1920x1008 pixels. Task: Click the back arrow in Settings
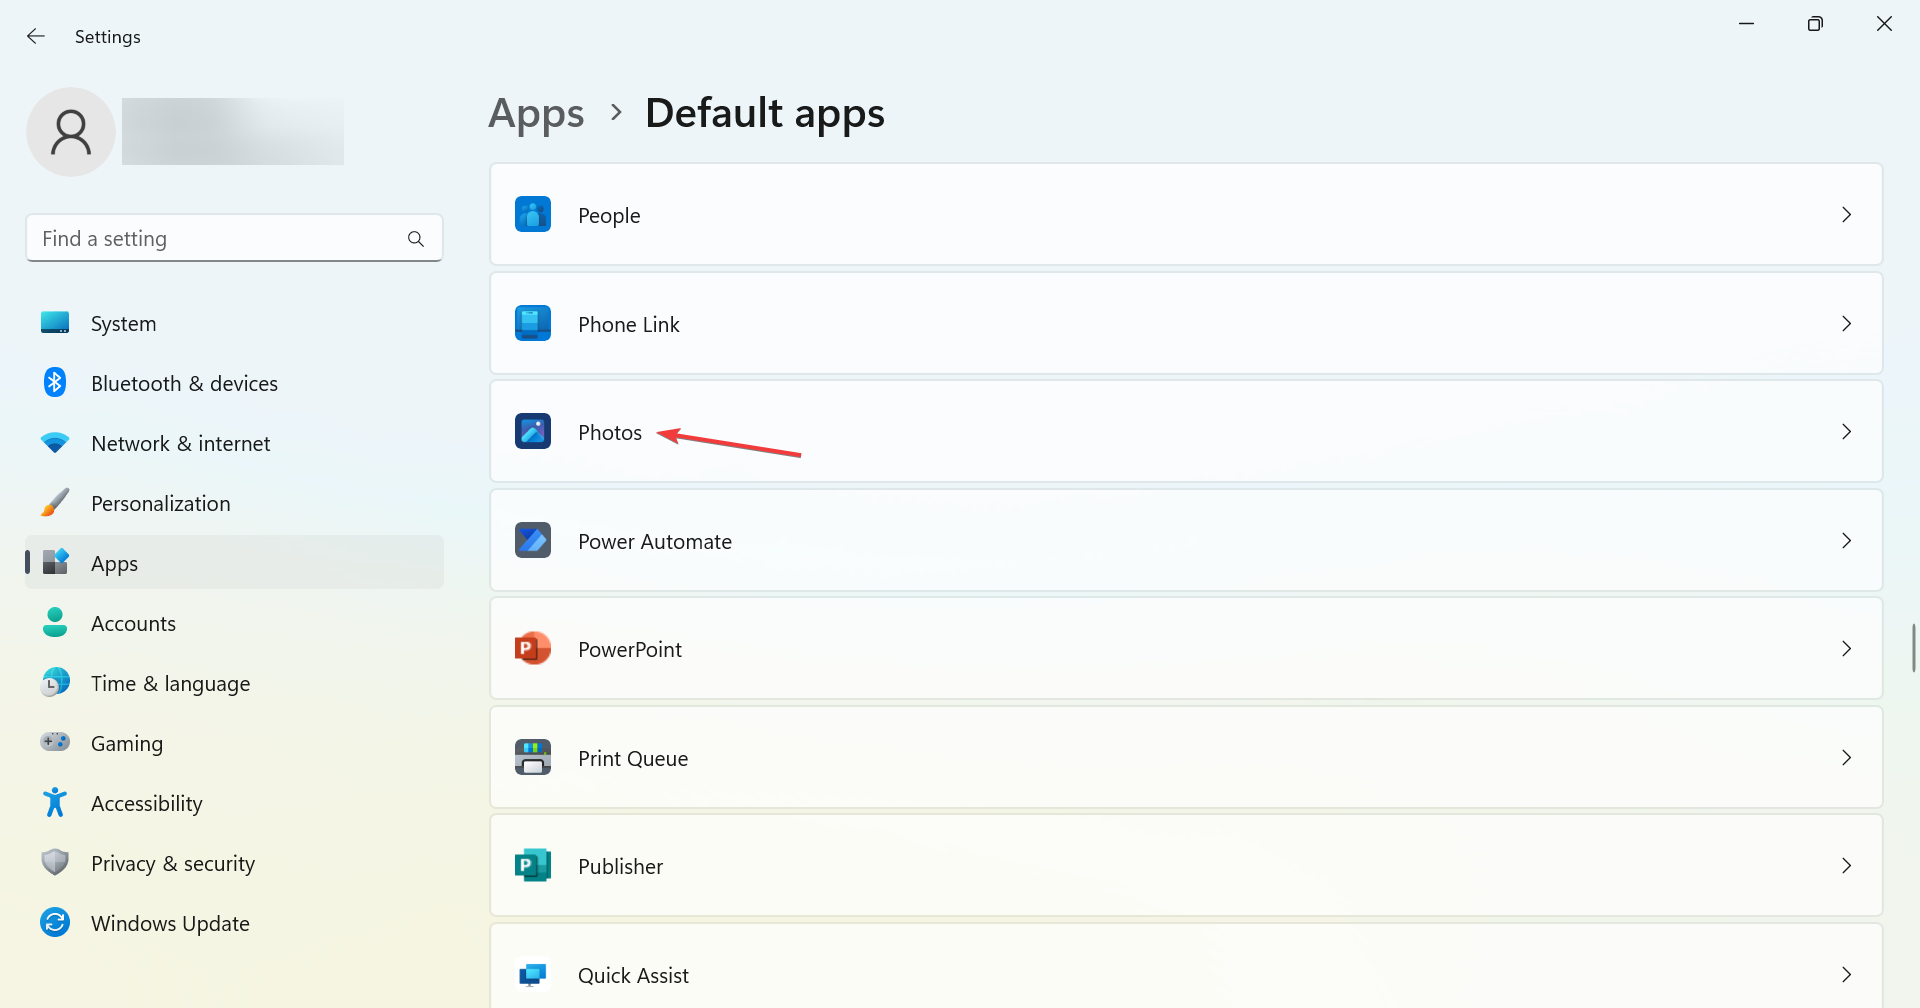point(36,36)
